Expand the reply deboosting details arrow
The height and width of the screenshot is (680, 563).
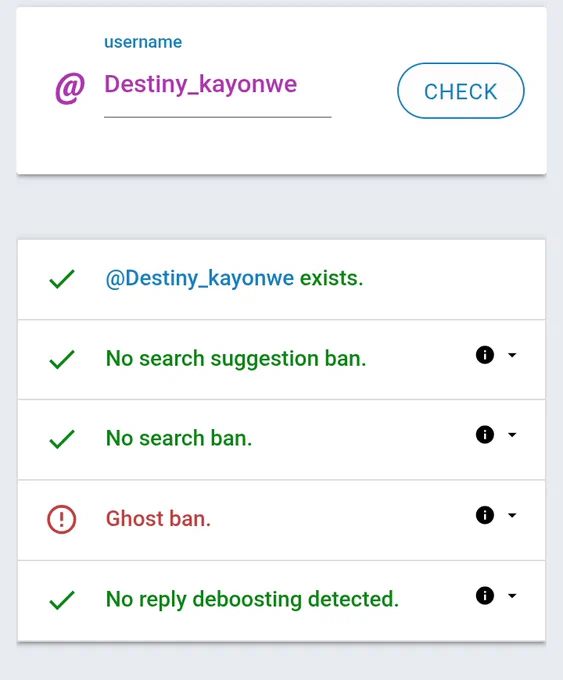click(x=512, y=595)
